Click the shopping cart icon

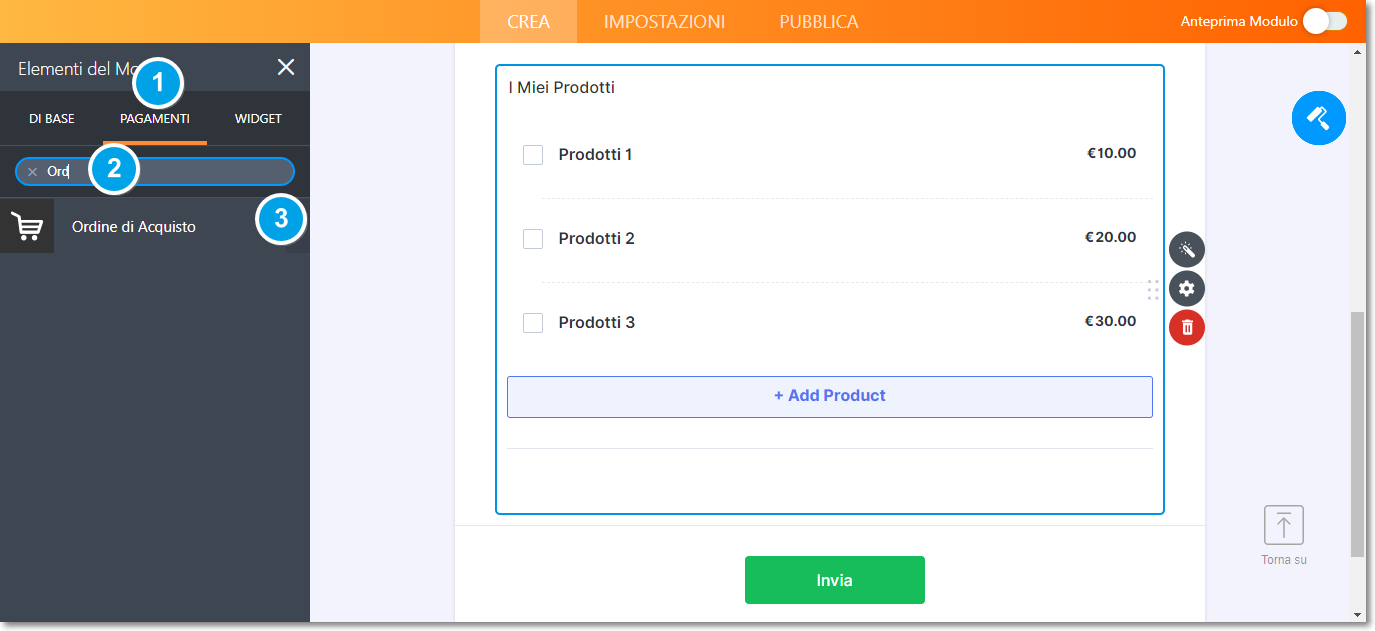tap(27, 227)
